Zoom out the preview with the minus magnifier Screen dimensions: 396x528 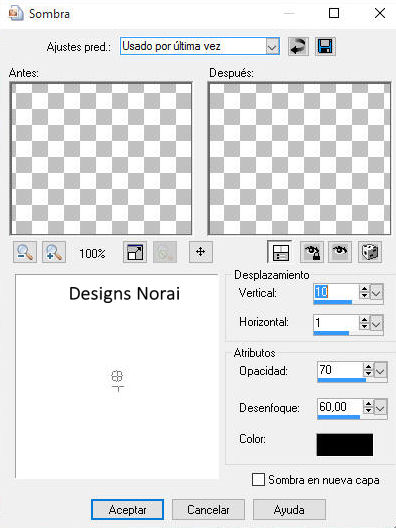click(x=25, y=252)
